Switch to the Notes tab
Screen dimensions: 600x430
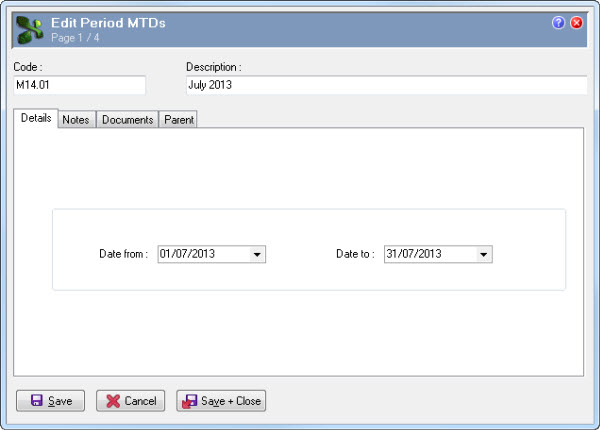76,120
